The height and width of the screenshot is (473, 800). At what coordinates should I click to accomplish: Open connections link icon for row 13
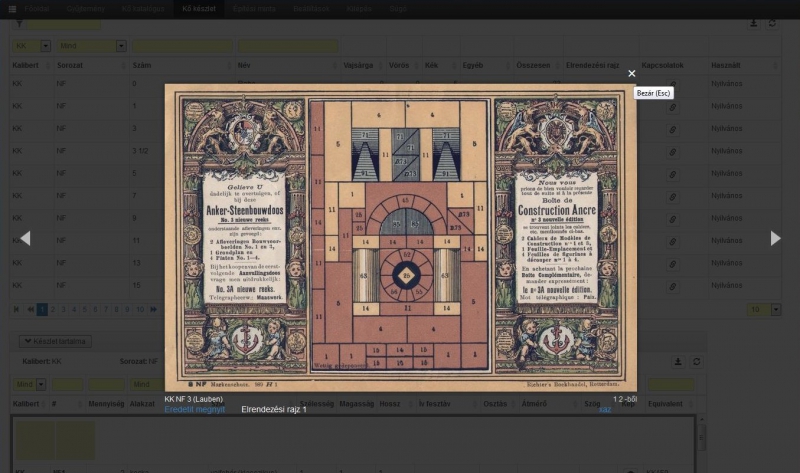[672, 264]
